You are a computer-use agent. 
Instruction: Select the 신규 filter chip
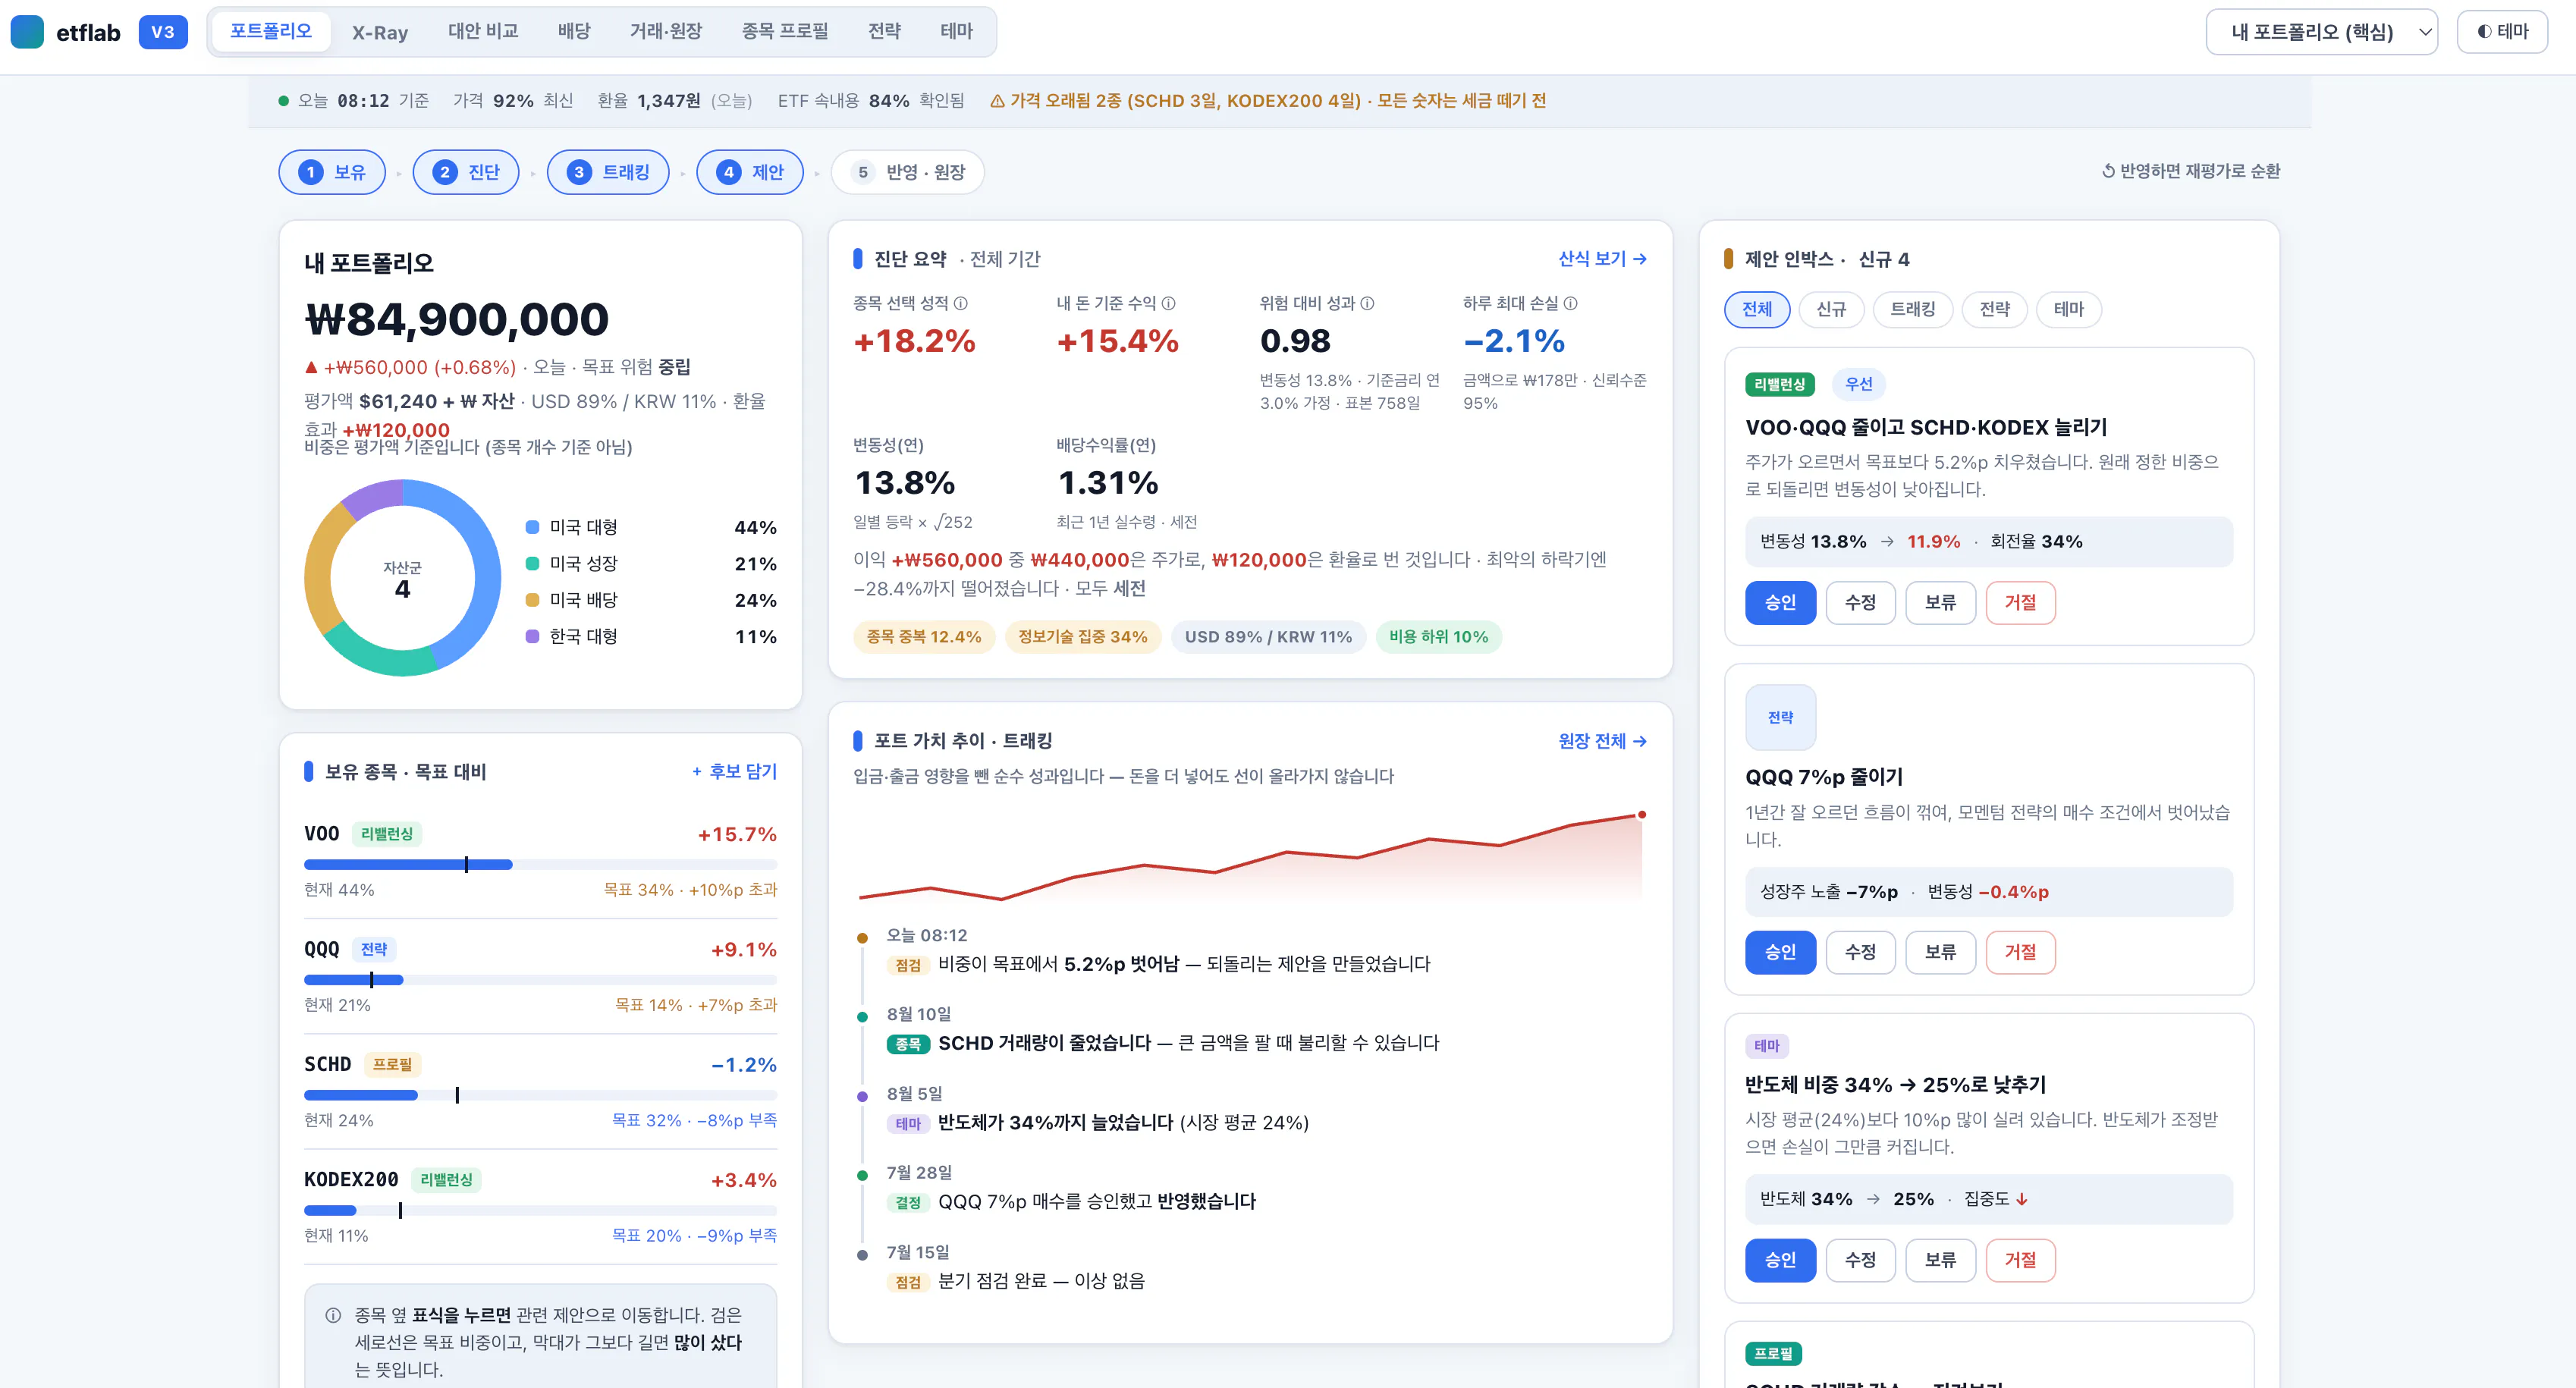(1831, 309)
